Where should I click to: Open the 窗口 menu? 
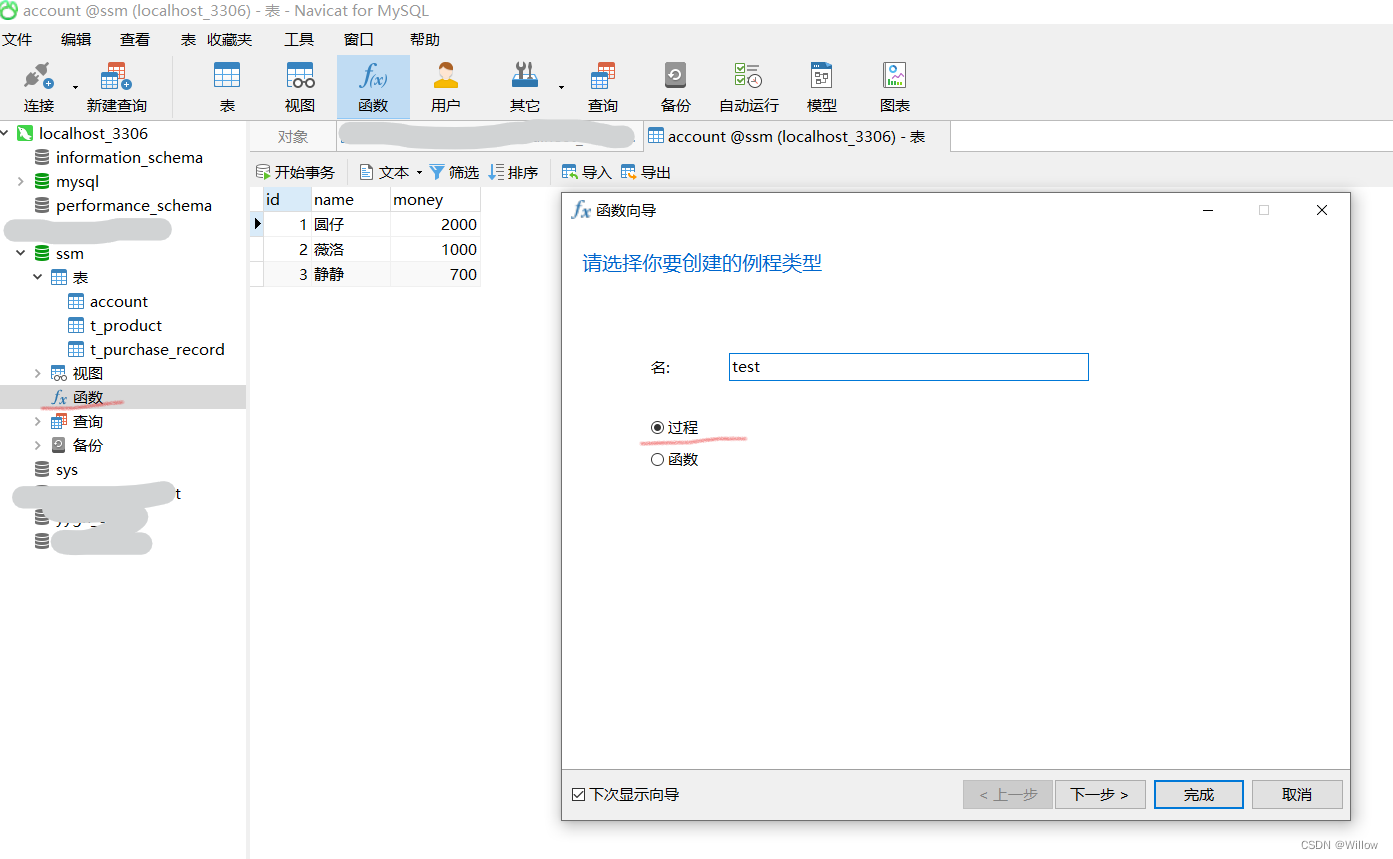(359, 40)
